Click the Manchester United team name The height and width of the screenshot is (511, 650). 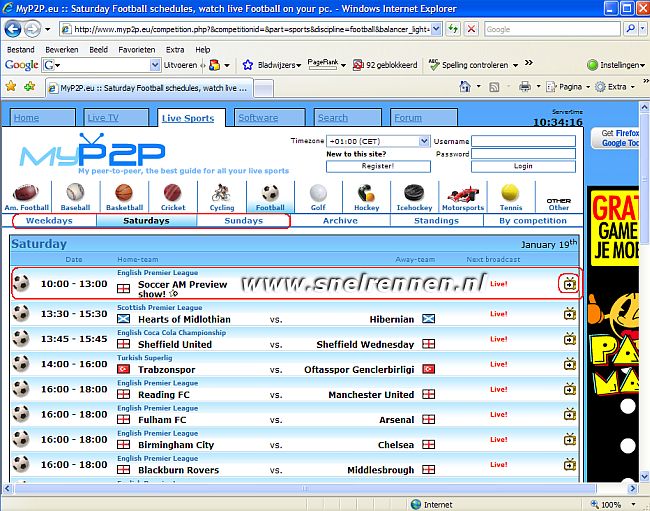(x=371, y=395)
